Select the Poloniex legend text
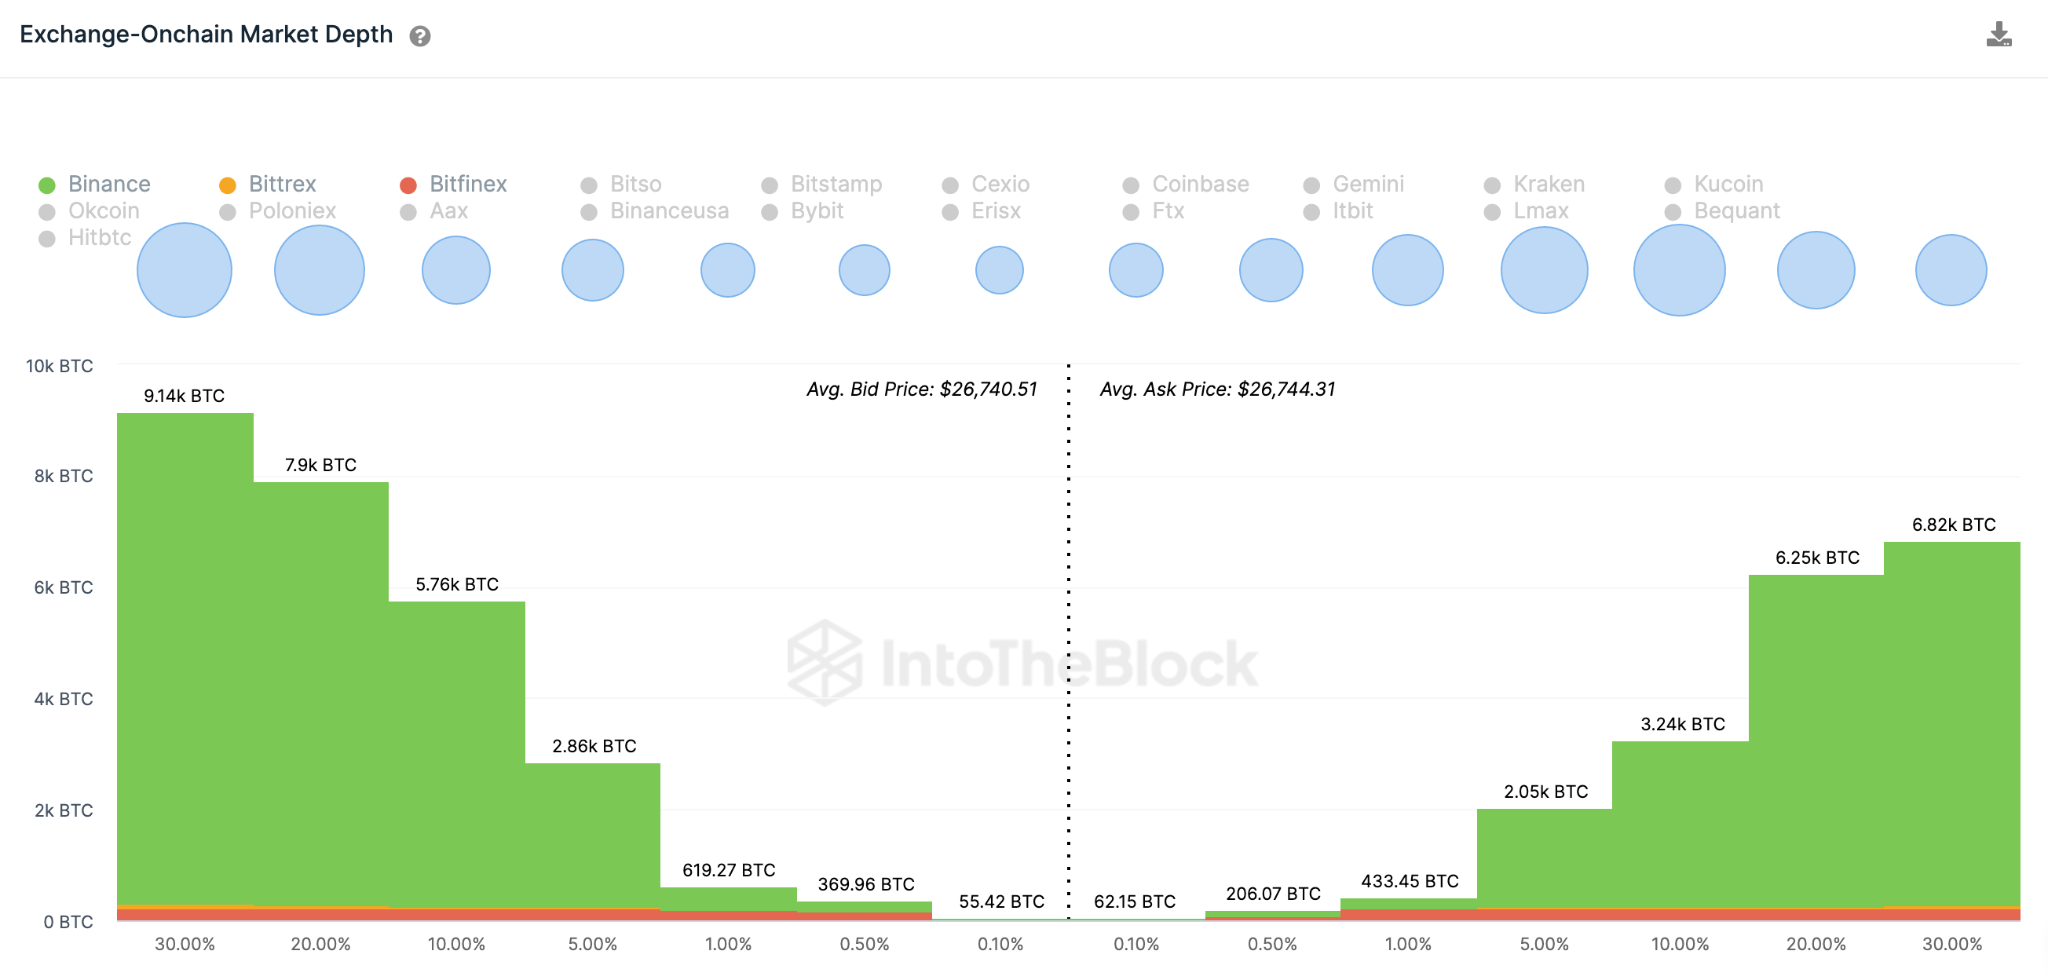The image size is (2048, 980). click(x=291, y=211)
